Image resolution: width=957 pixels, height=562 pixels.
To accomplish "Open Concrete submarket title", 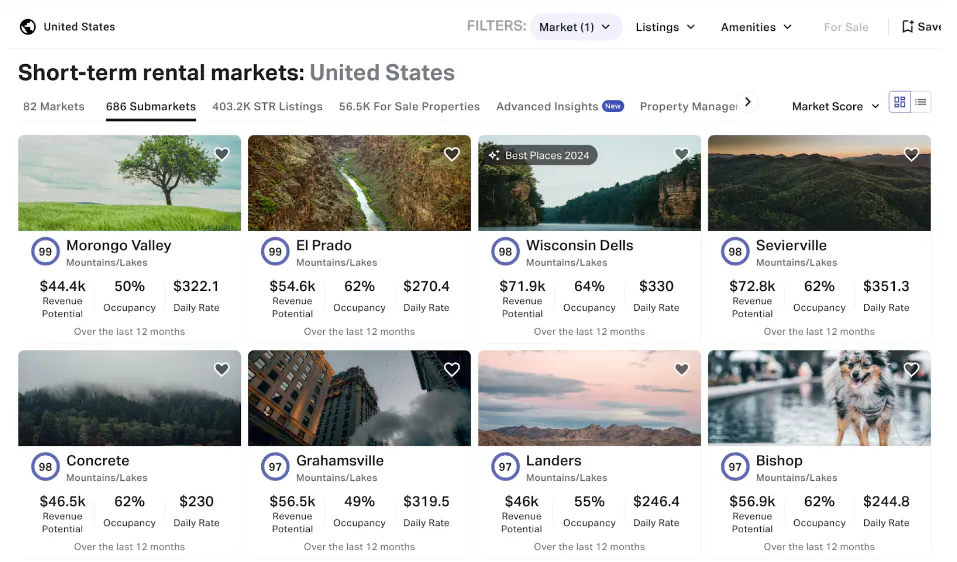I will click(x=98, y=461).
